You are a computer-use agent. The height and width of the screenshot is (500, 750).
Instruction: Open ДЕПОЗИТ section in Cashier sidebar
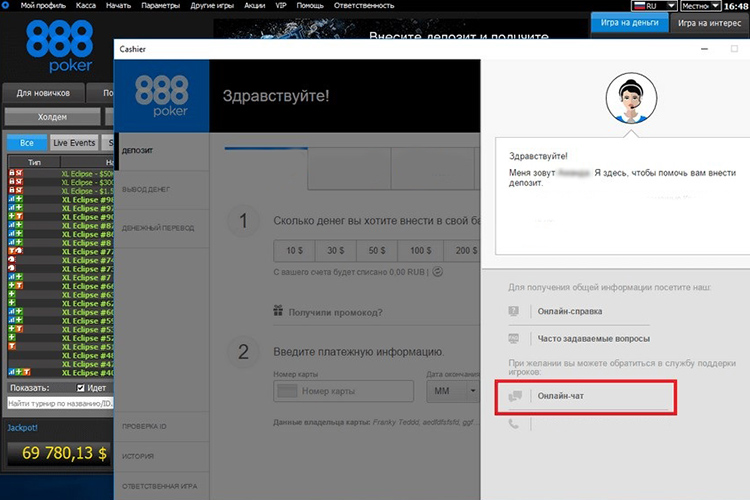pyautogui.click(x=162, y=151)
